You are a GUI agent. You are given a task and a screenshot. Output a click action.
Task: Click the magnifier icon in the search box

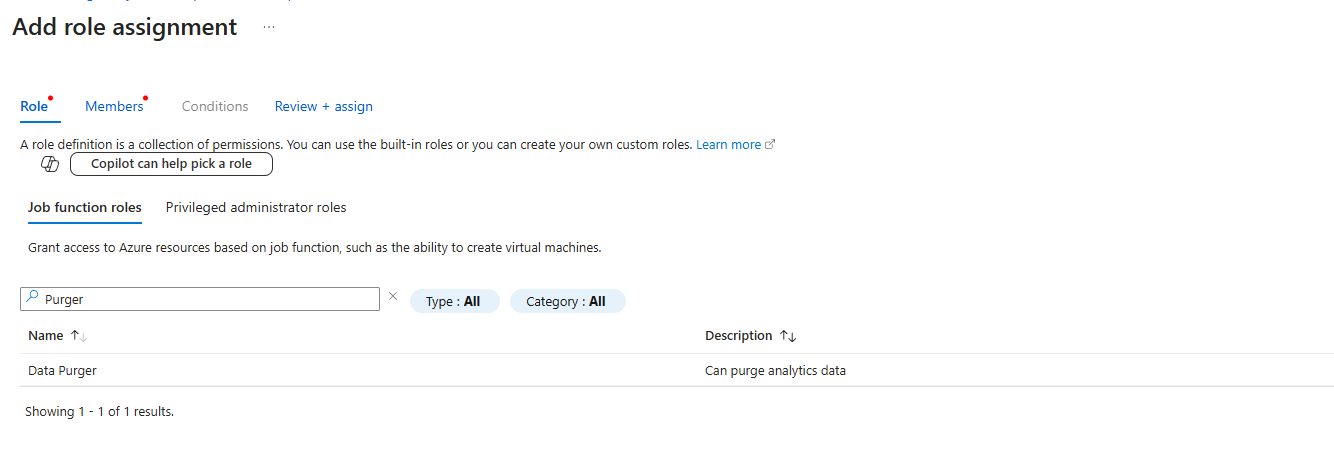[x=32, y=298]
